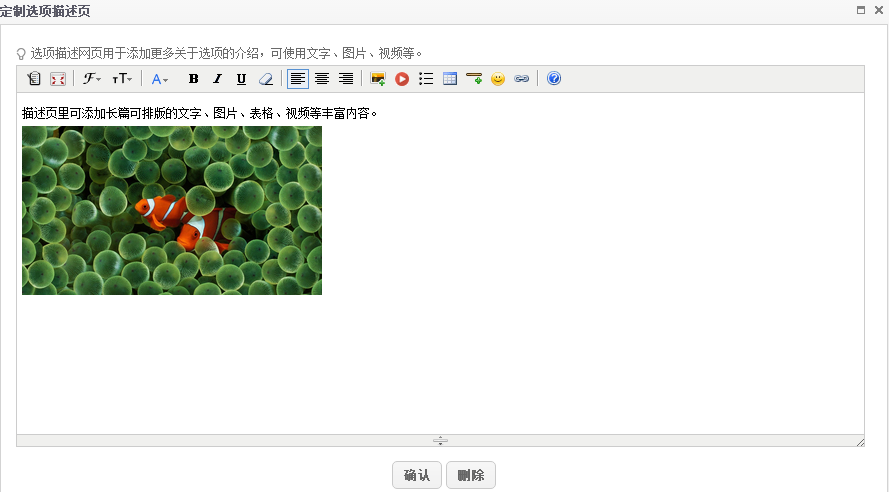Insert a bulleted list

pos(426,79)
